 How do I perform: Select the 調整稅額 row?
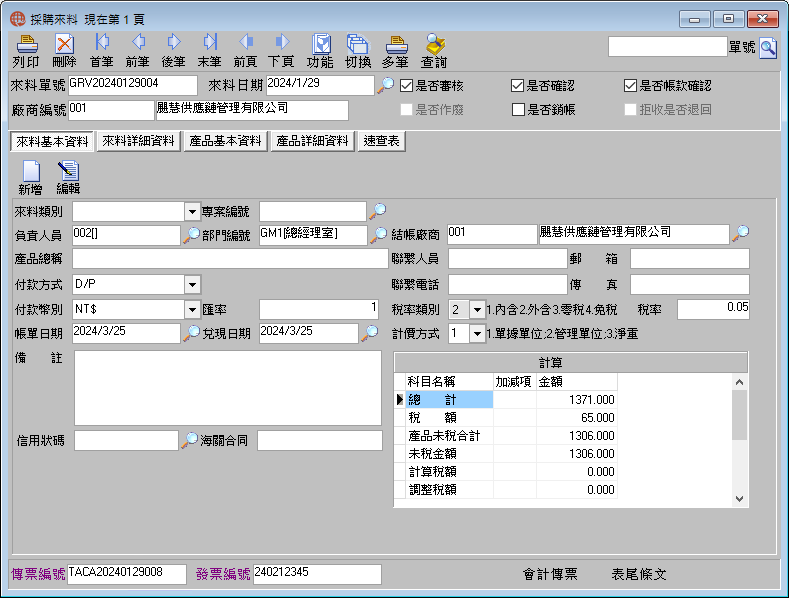coord(506,490)
